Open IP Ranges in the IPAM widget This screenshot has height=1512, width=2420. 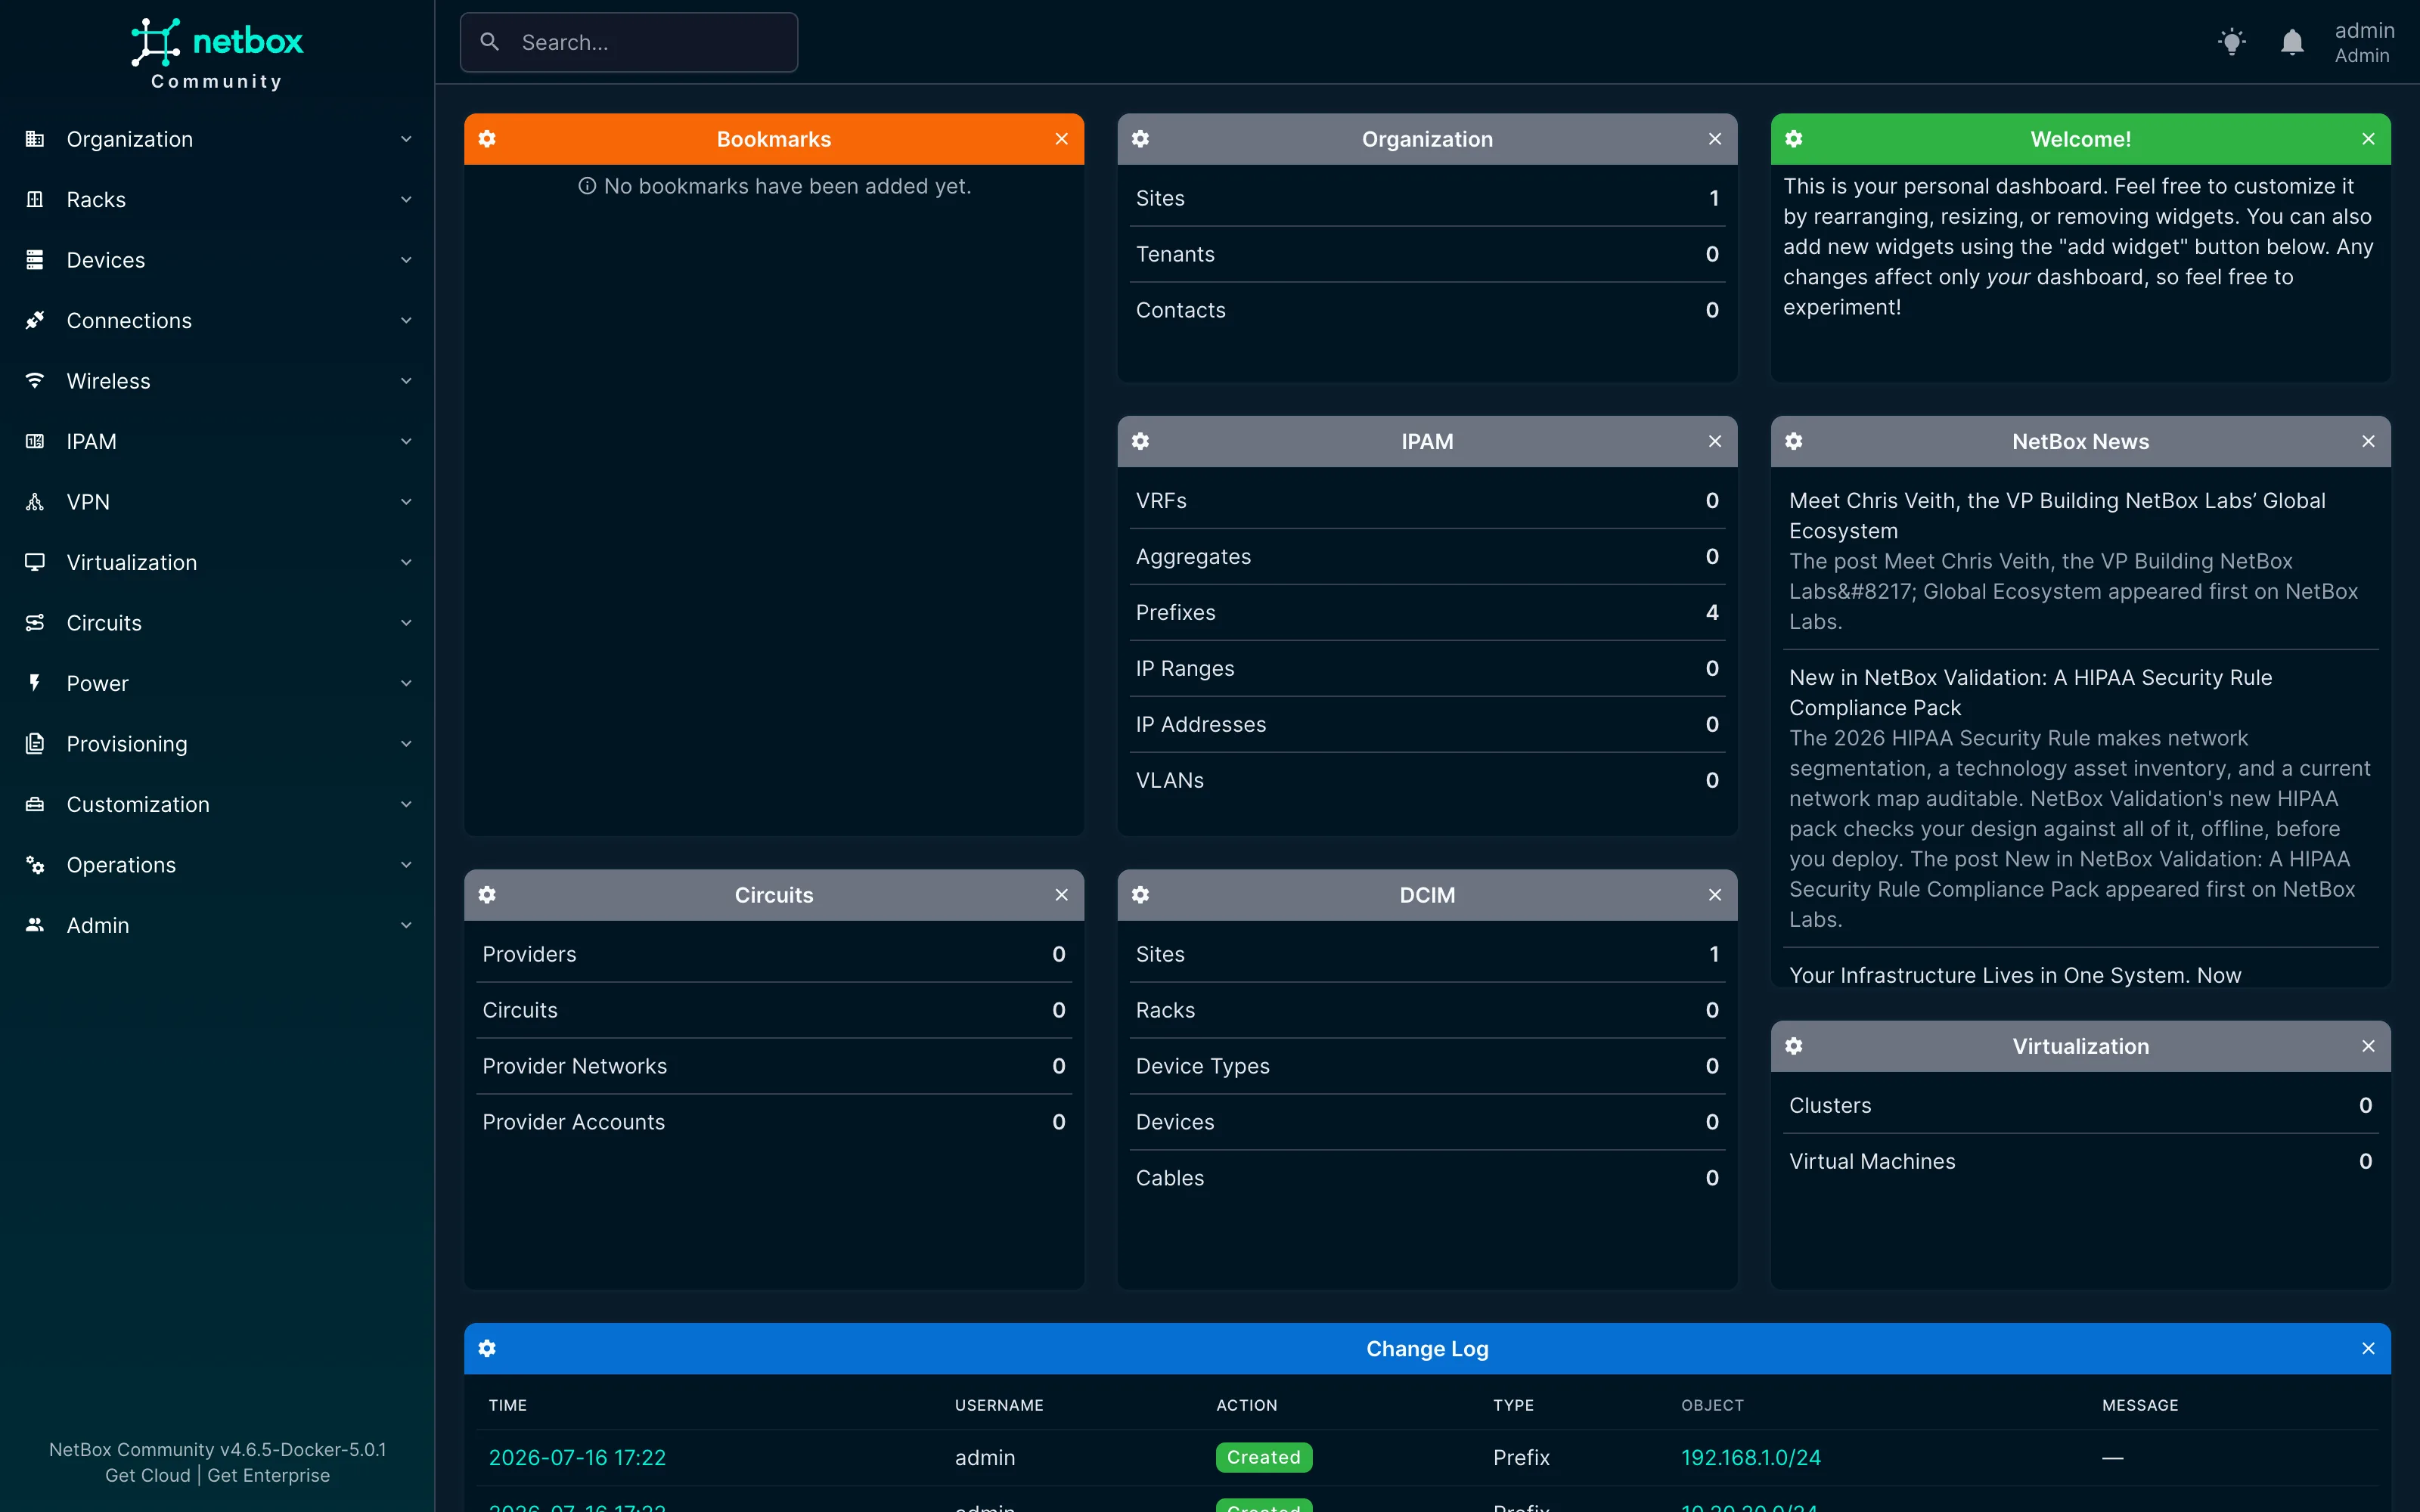(1427, 668)
